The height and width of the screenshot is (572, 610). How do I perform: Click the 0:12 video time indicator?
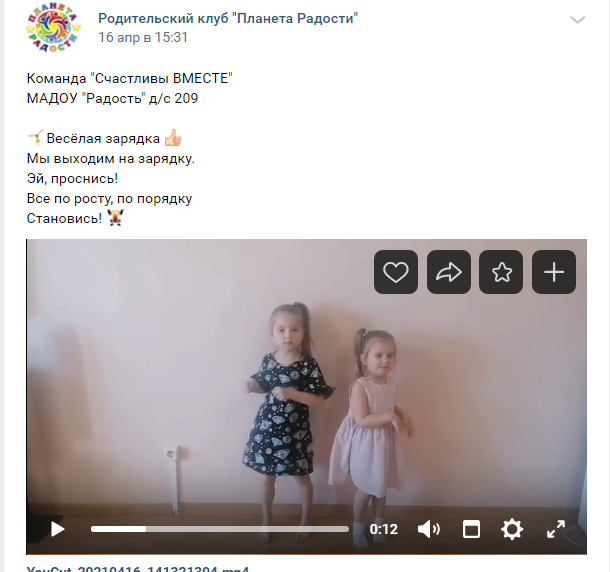point(384,529)
